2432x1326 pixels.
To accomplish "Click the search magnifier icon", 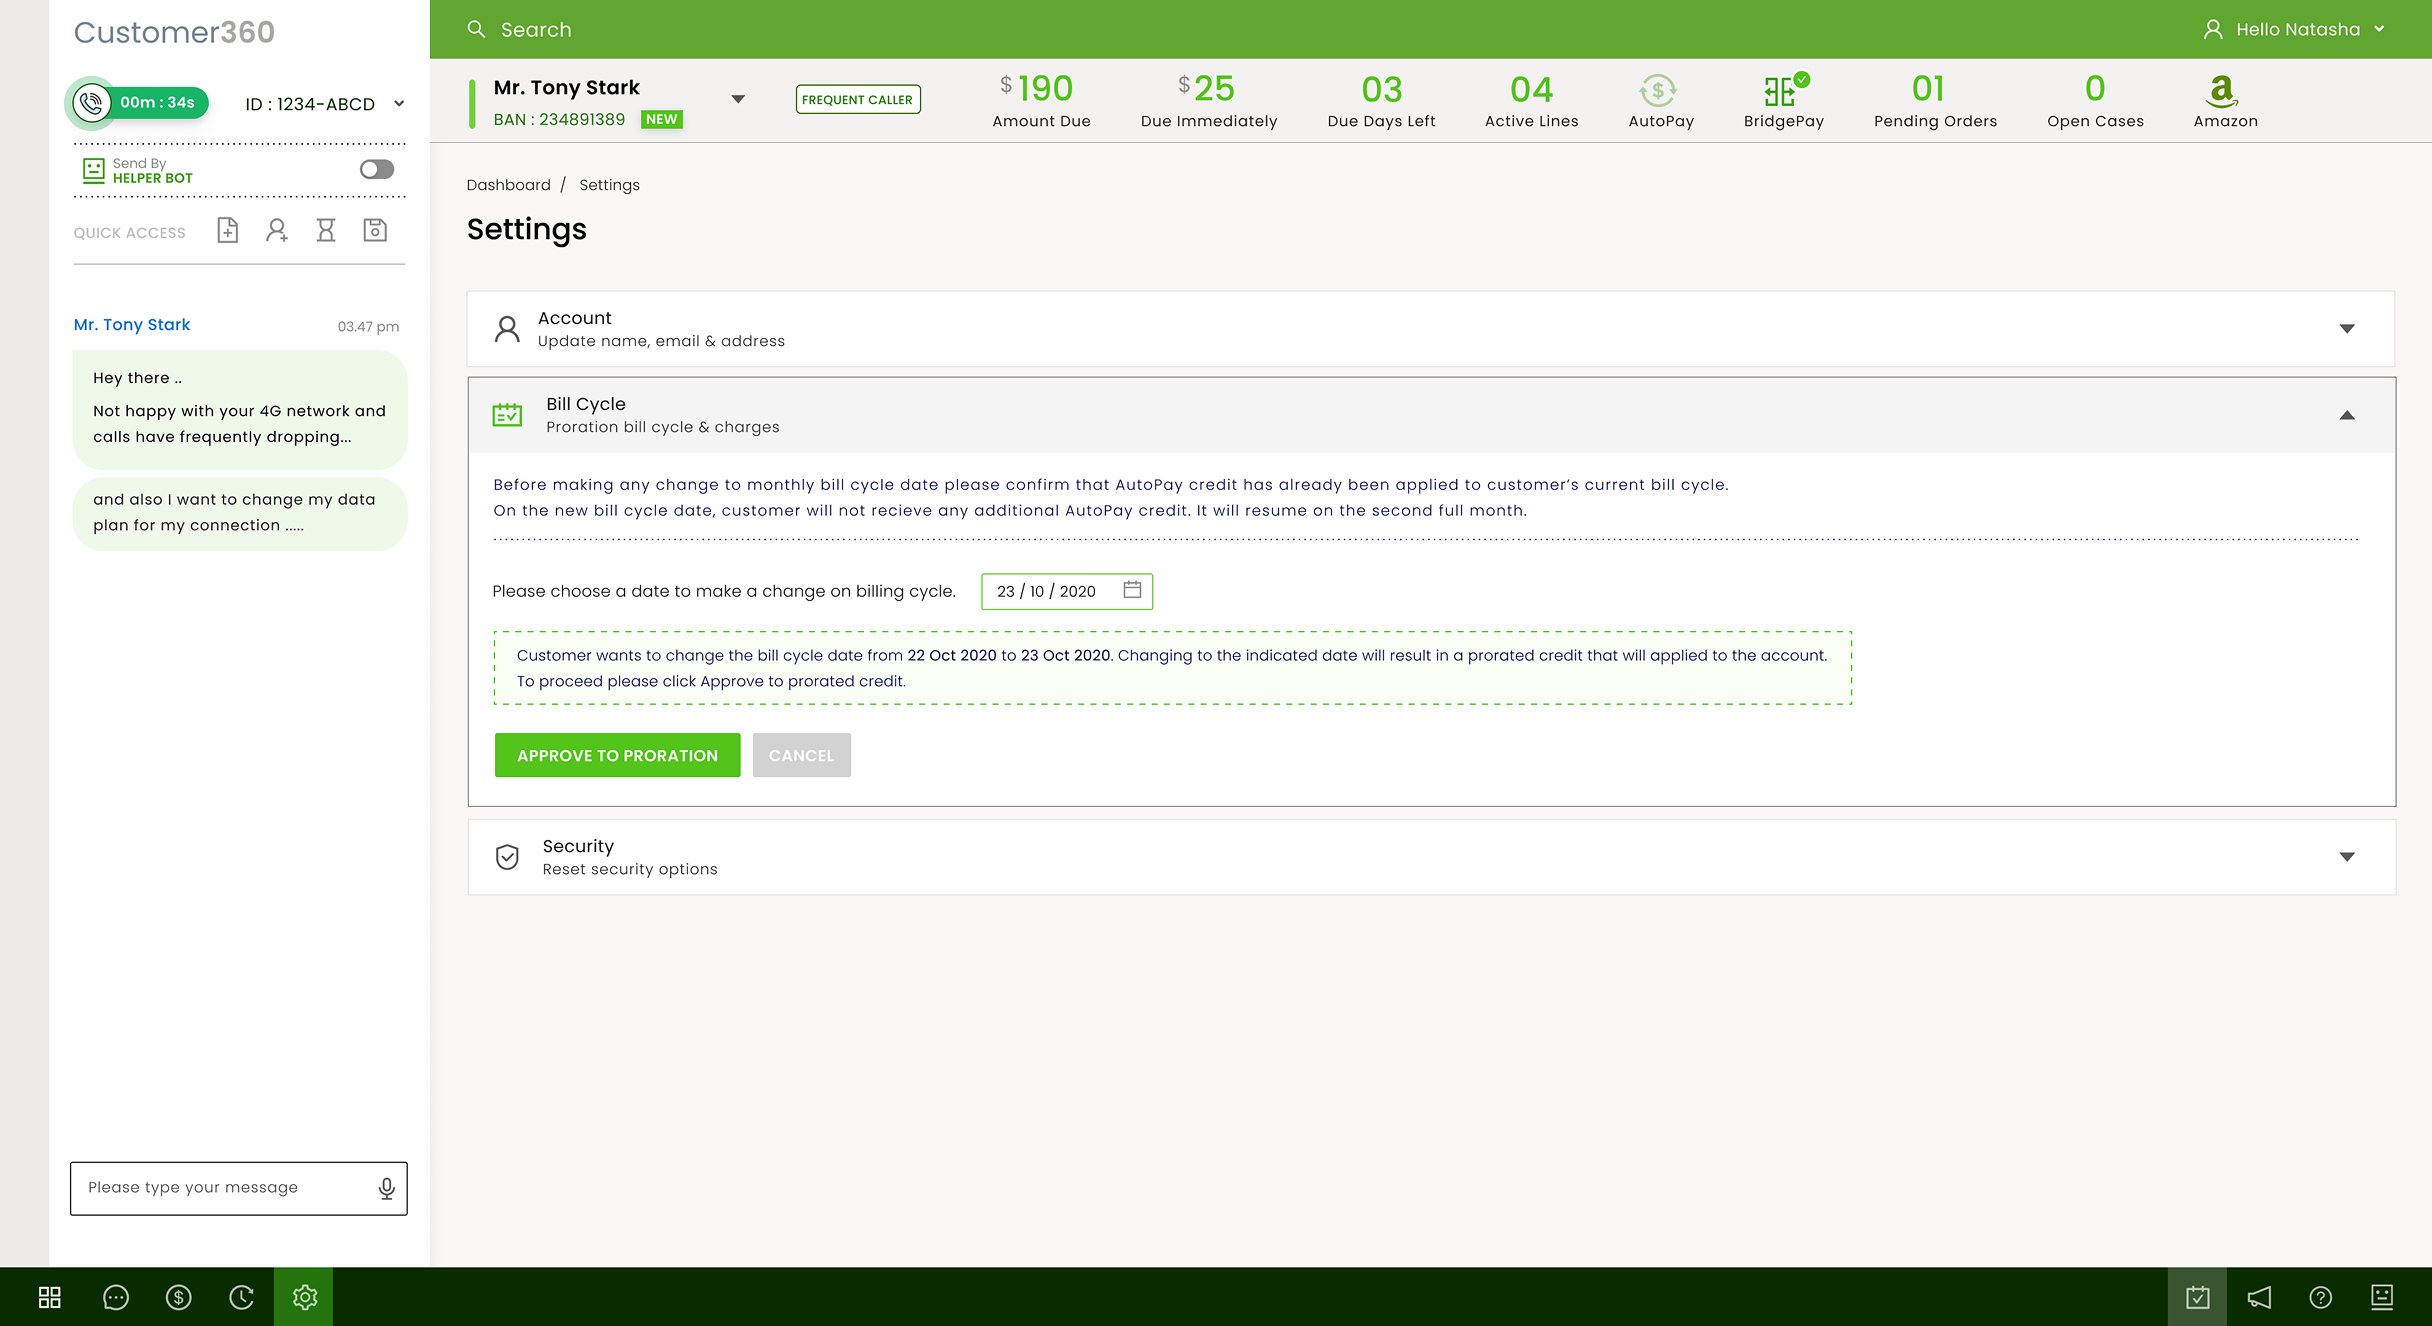I will tap(477, 29).
